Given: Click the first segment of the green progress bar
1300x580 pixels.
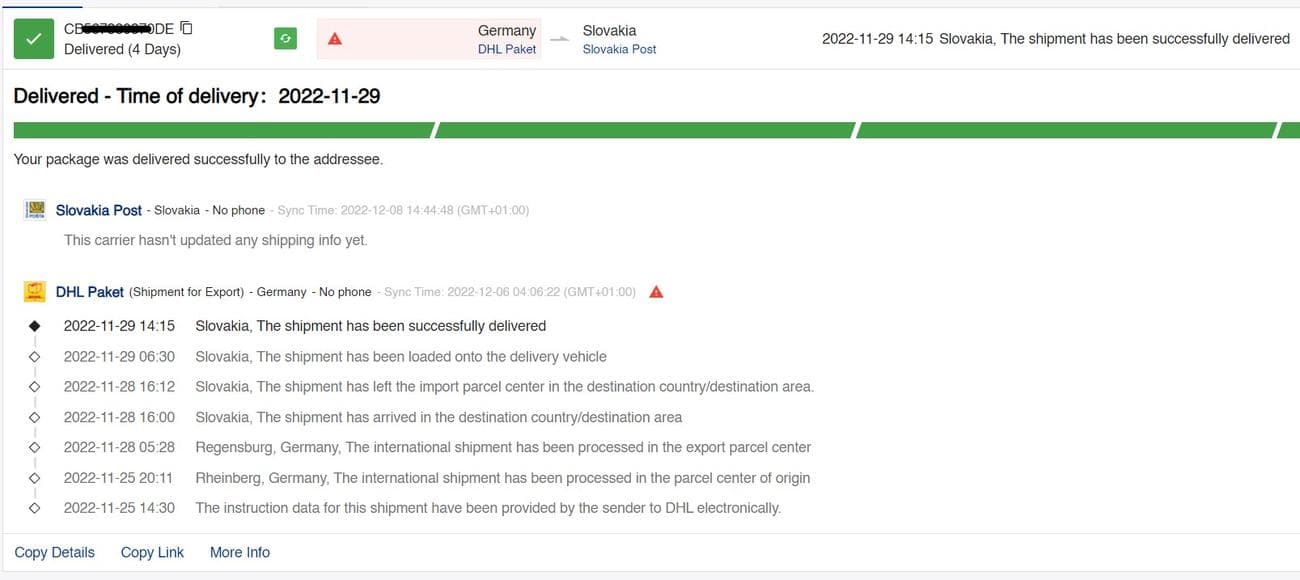Looking at the screenshot, I should 224,130.
